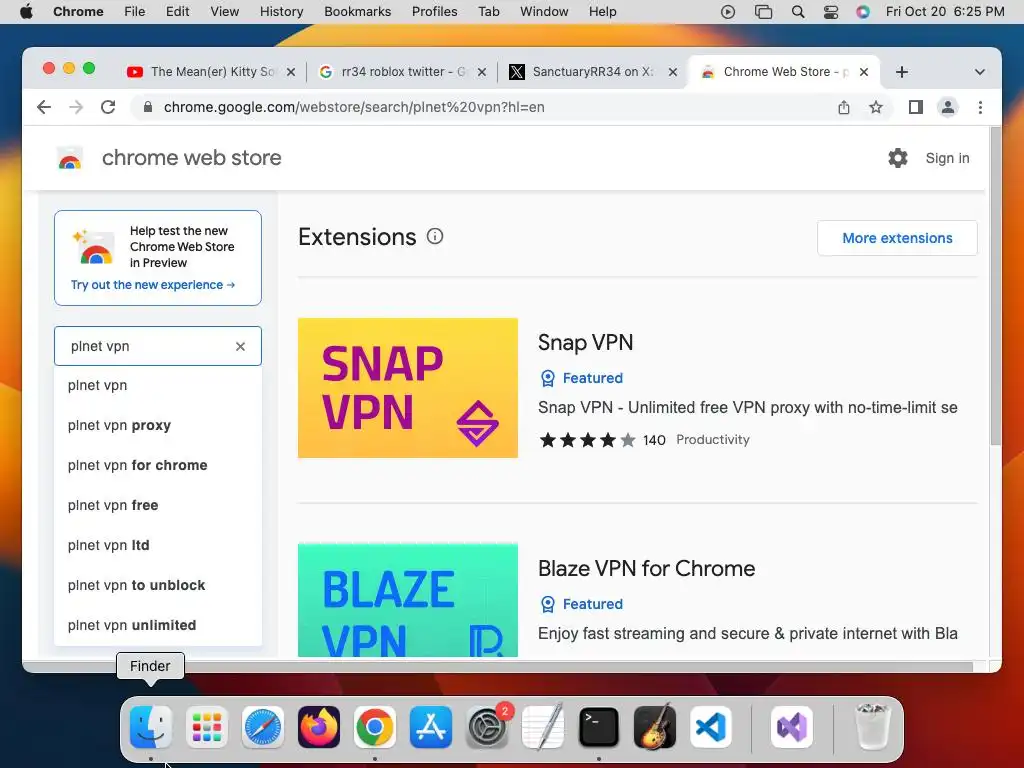
Task: Click the Featured badge under Blaze VPN
Action: [582, 604]
